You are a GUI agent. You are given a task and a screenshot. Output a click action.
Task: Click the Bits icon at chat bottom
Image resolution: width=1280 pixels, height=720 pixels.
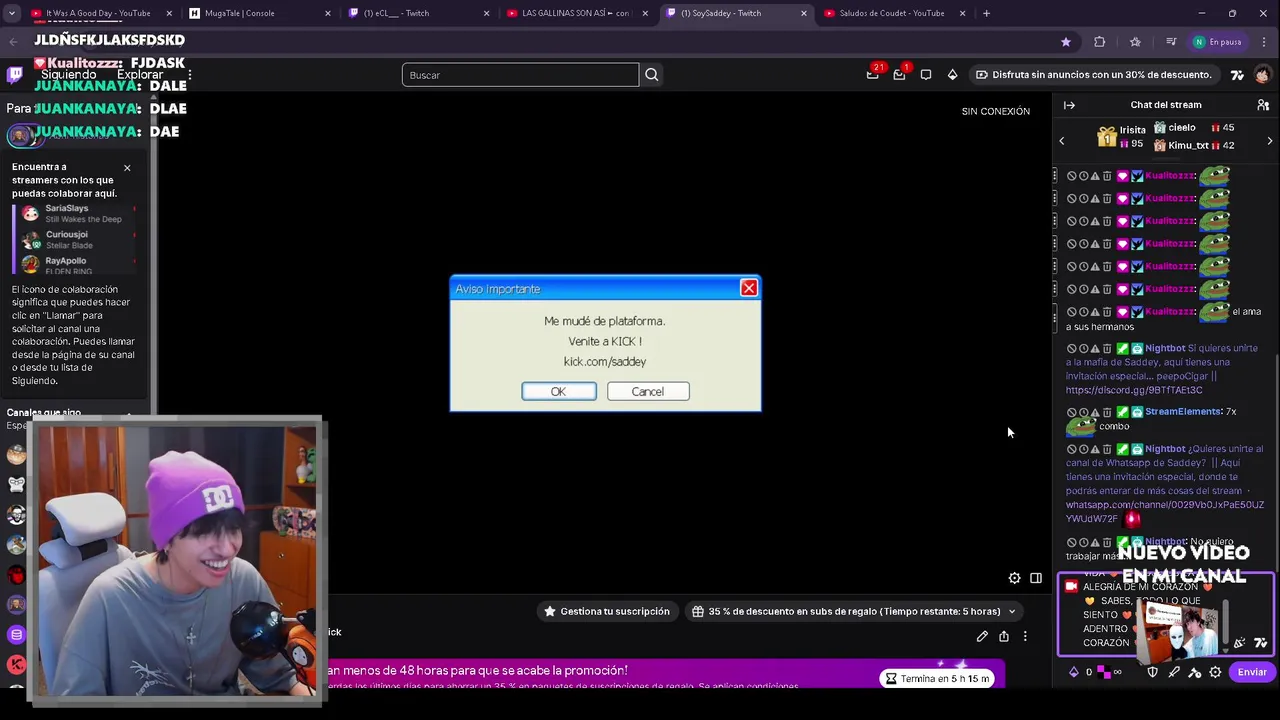[x=1074, y=672]
